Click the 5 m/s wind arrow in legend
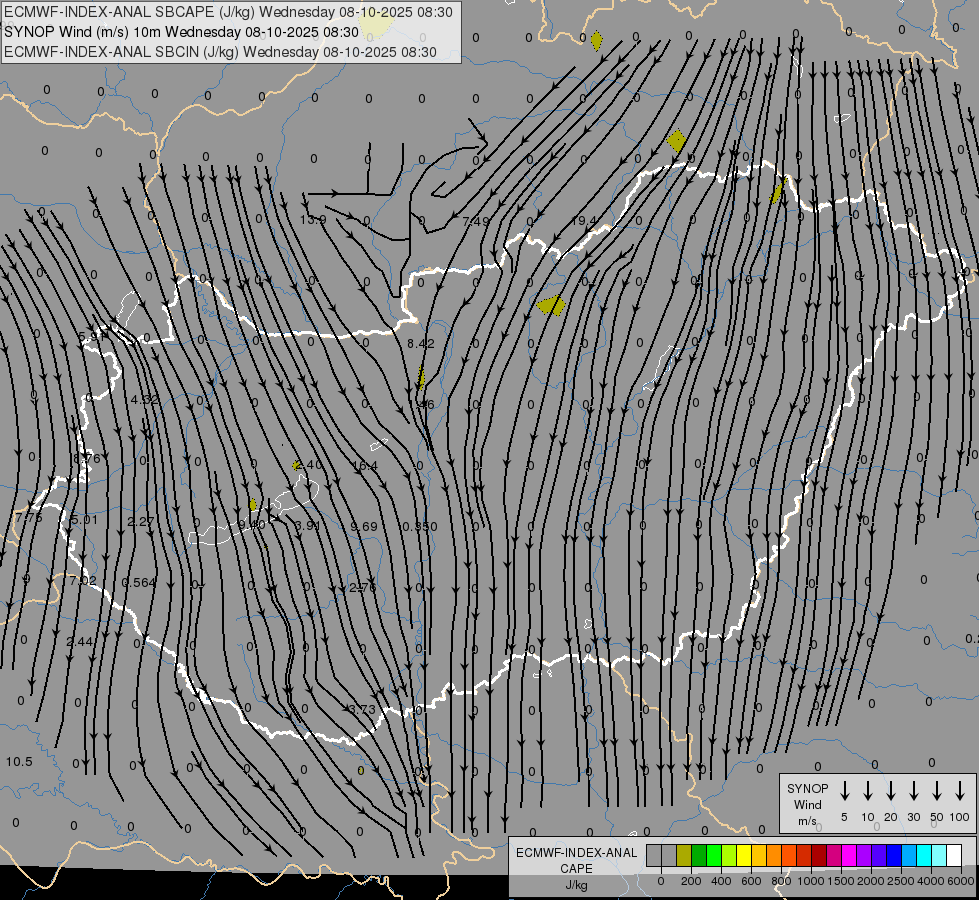 (845, 791)
